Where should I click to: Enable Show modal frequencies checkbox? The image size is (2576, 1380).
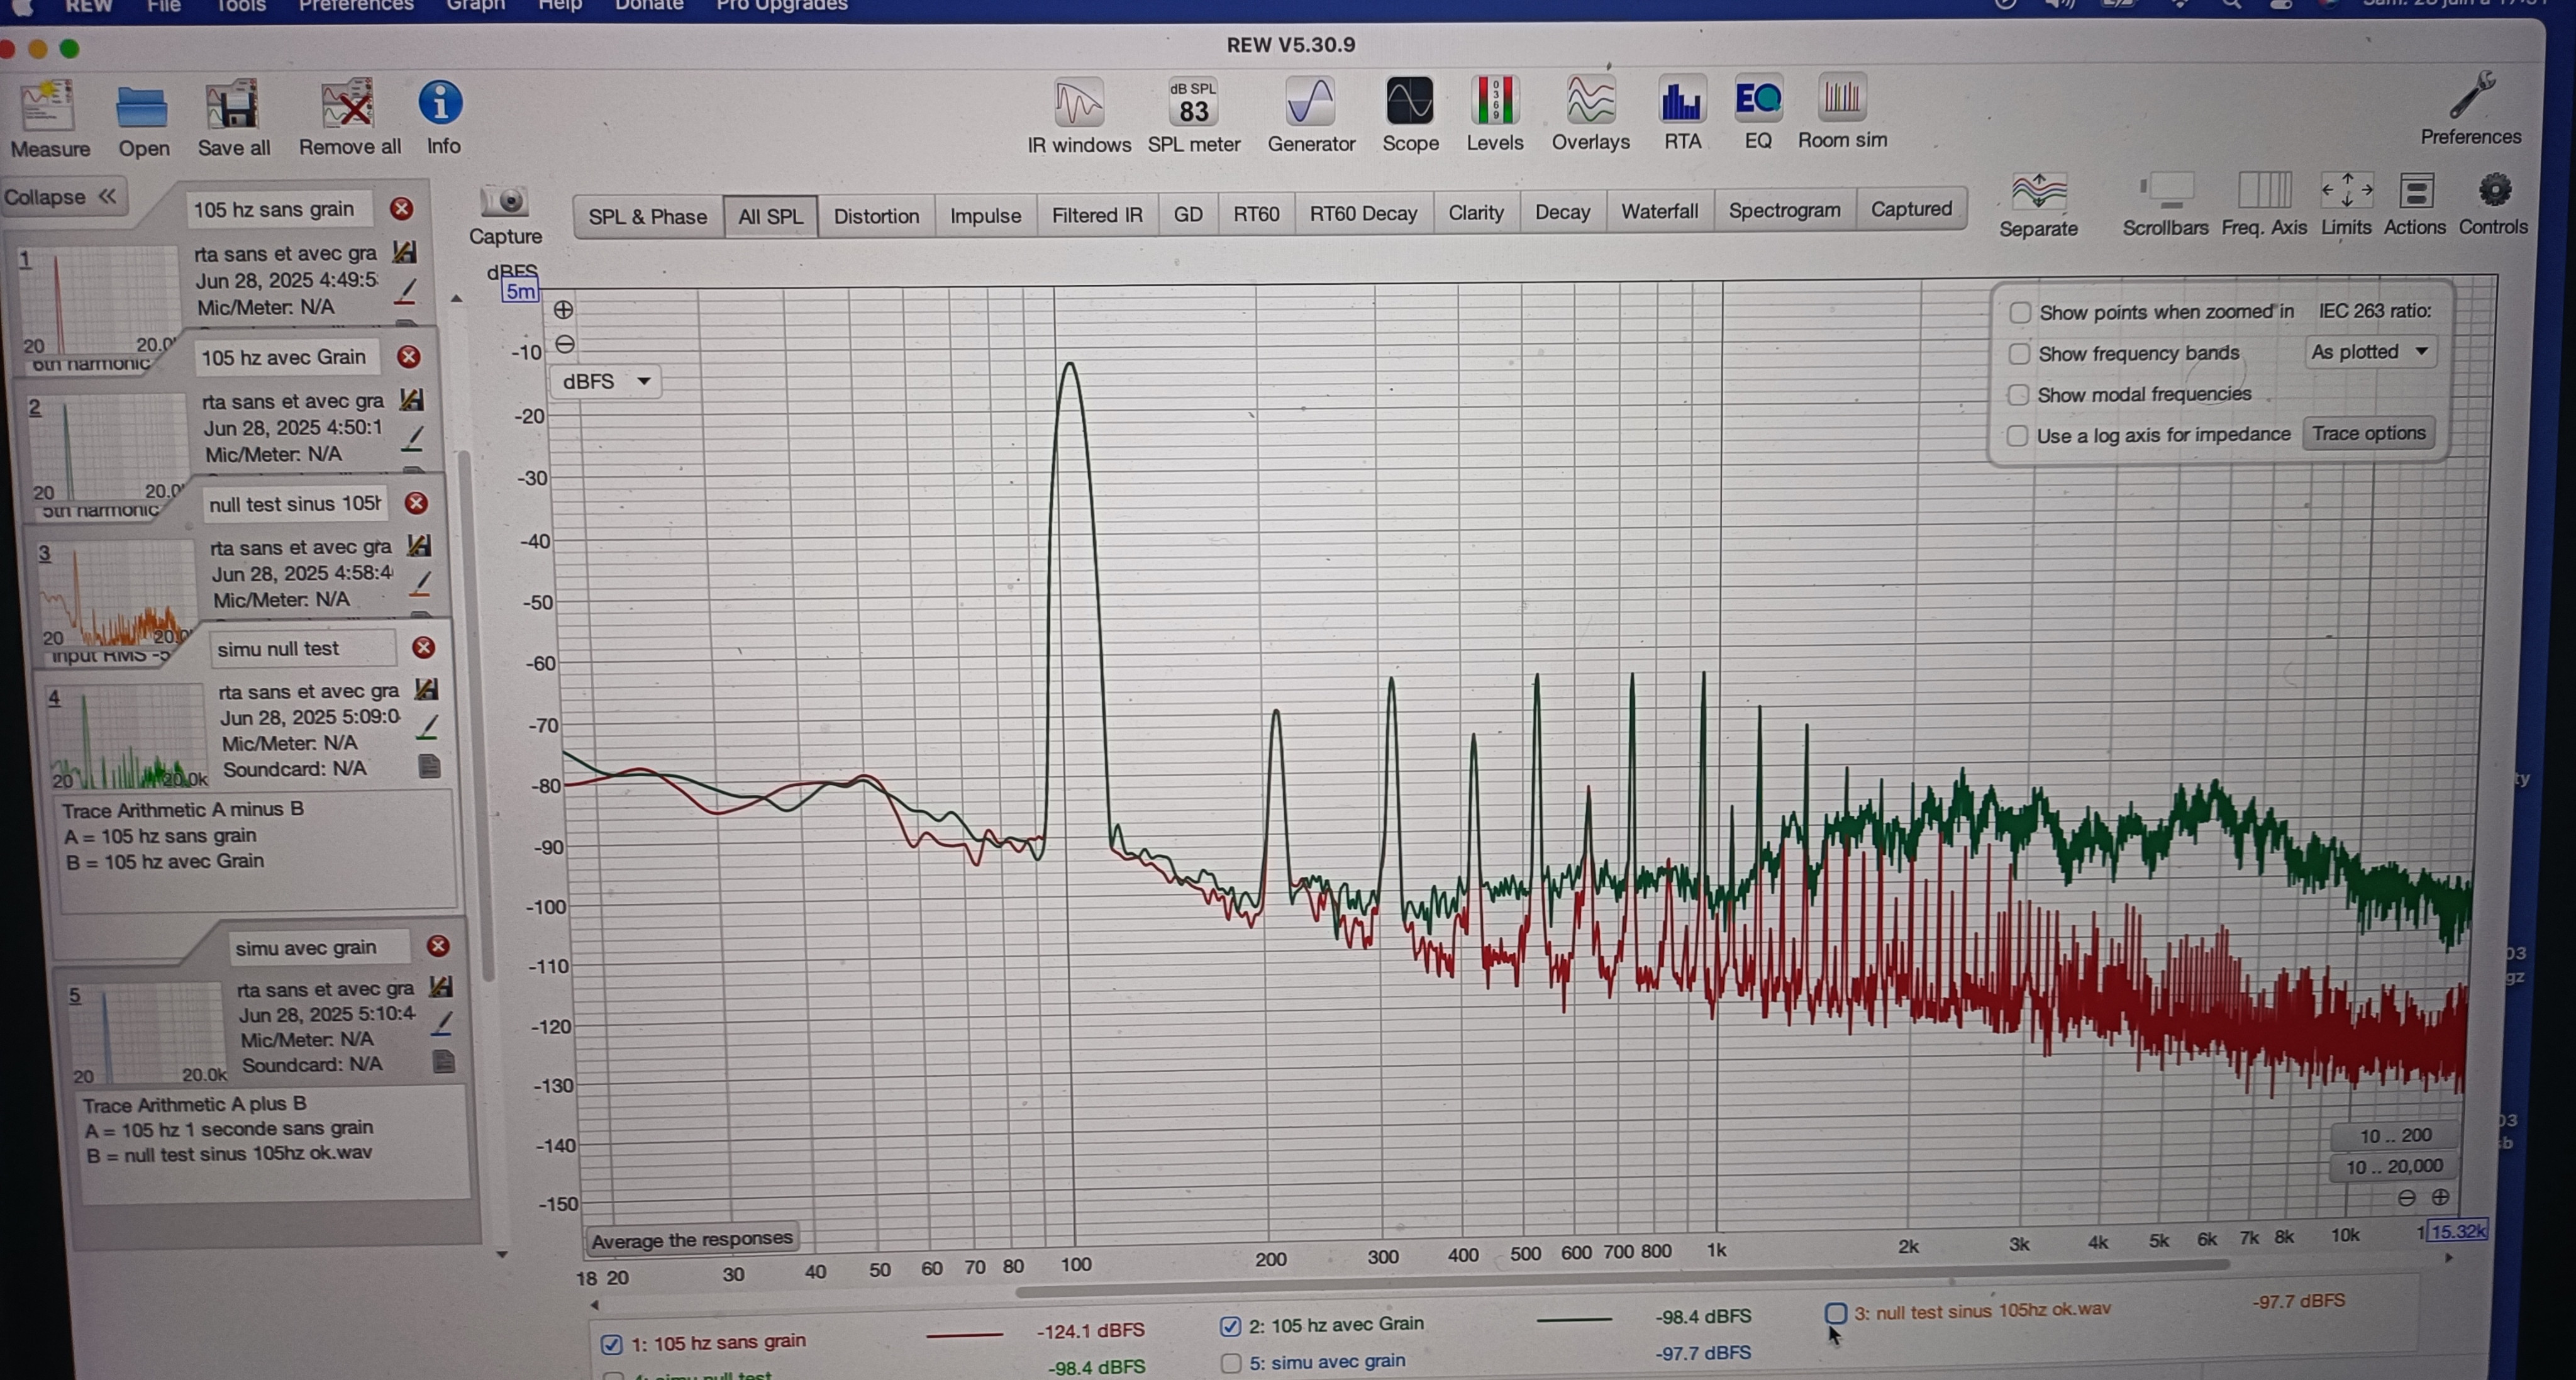[2018, 395]
